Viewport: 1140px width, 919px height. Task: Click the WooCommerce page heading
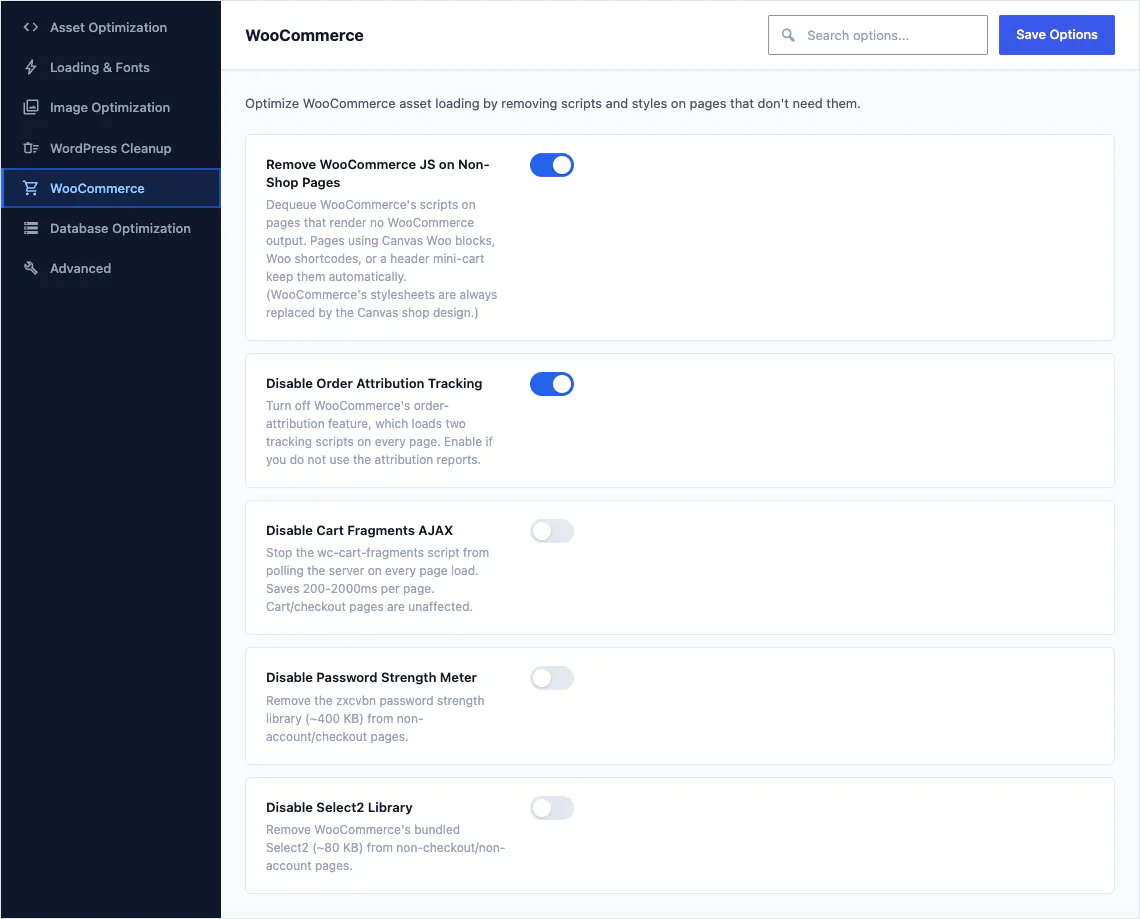[305, 35]
